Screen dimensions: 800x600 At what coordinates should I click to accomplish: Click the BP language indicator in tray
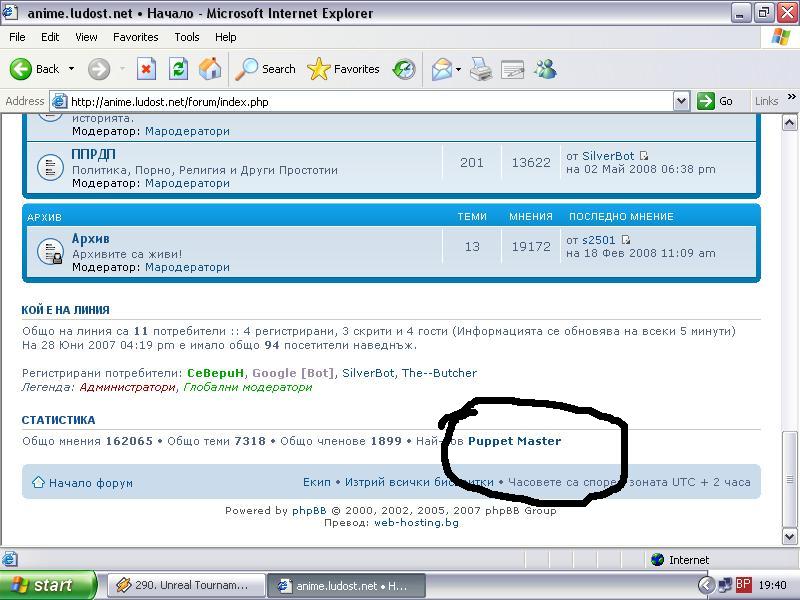(x=743, y=584)
